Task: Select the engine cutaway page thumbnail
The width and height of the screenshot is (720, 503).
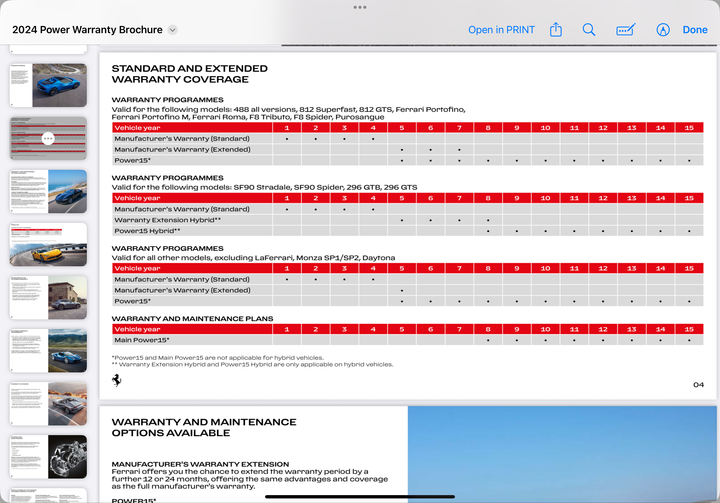Action: (x=48, y=457)
